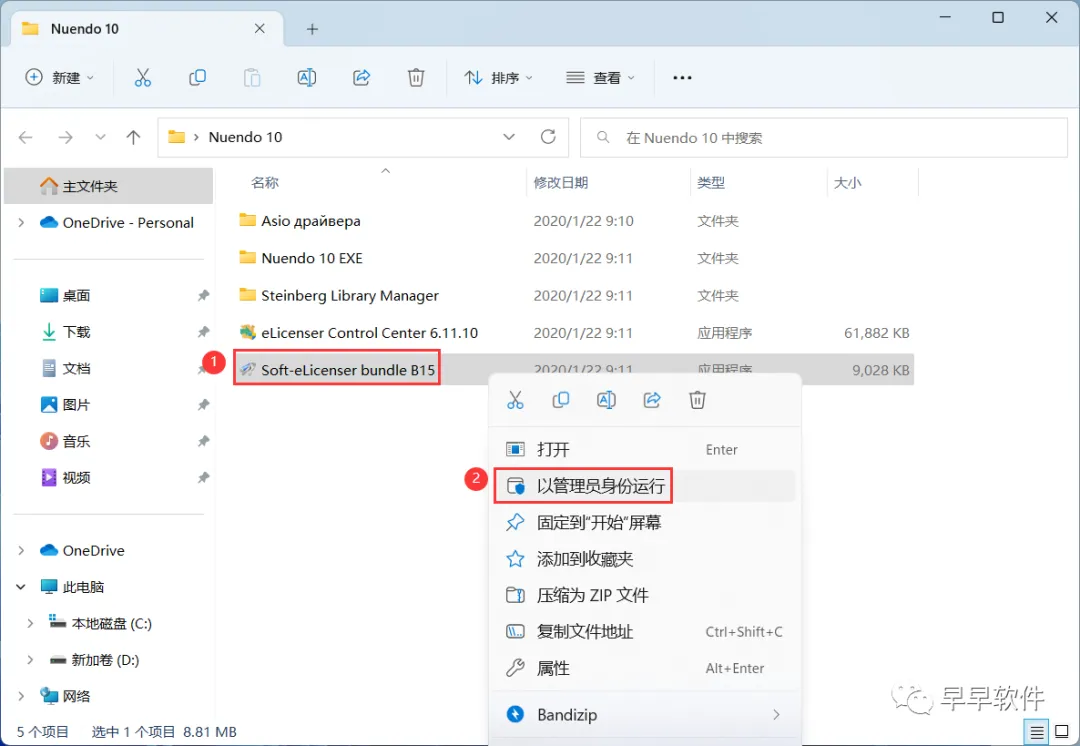Click Nuendo 10 in the address bar
Viewport: 1080px width, 746px height.
(x=245, y=137)
